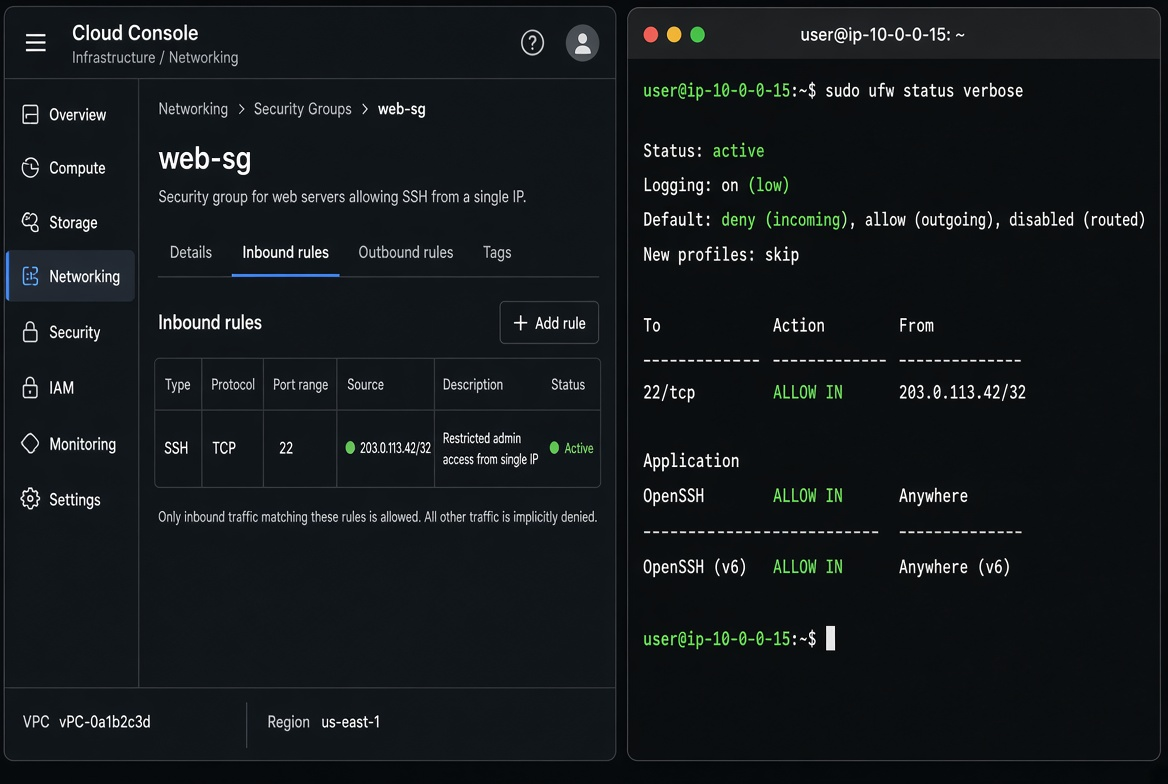Image resolution: width=1168 pixels, height=784 pixels.
Task: Click the breadcrumb chevron after Networking
Action: point(241,110)
